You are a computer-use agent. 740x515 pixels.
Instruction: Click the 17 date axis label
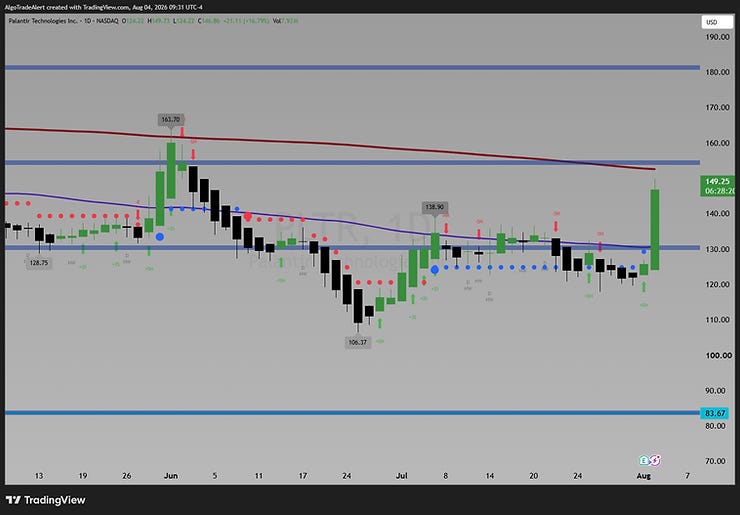click(x=303, y=476)
